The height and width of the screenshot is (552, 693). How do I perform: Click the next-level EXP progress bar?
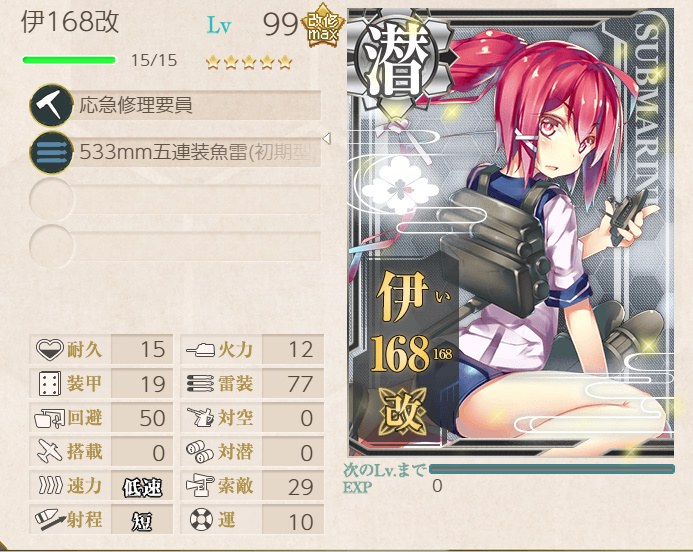click(x=552, y=469)
